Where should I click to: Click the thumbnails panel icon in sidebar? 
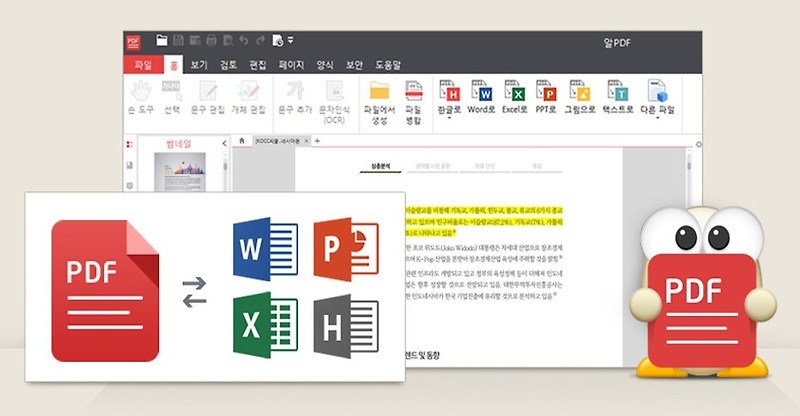pos(130,144)
